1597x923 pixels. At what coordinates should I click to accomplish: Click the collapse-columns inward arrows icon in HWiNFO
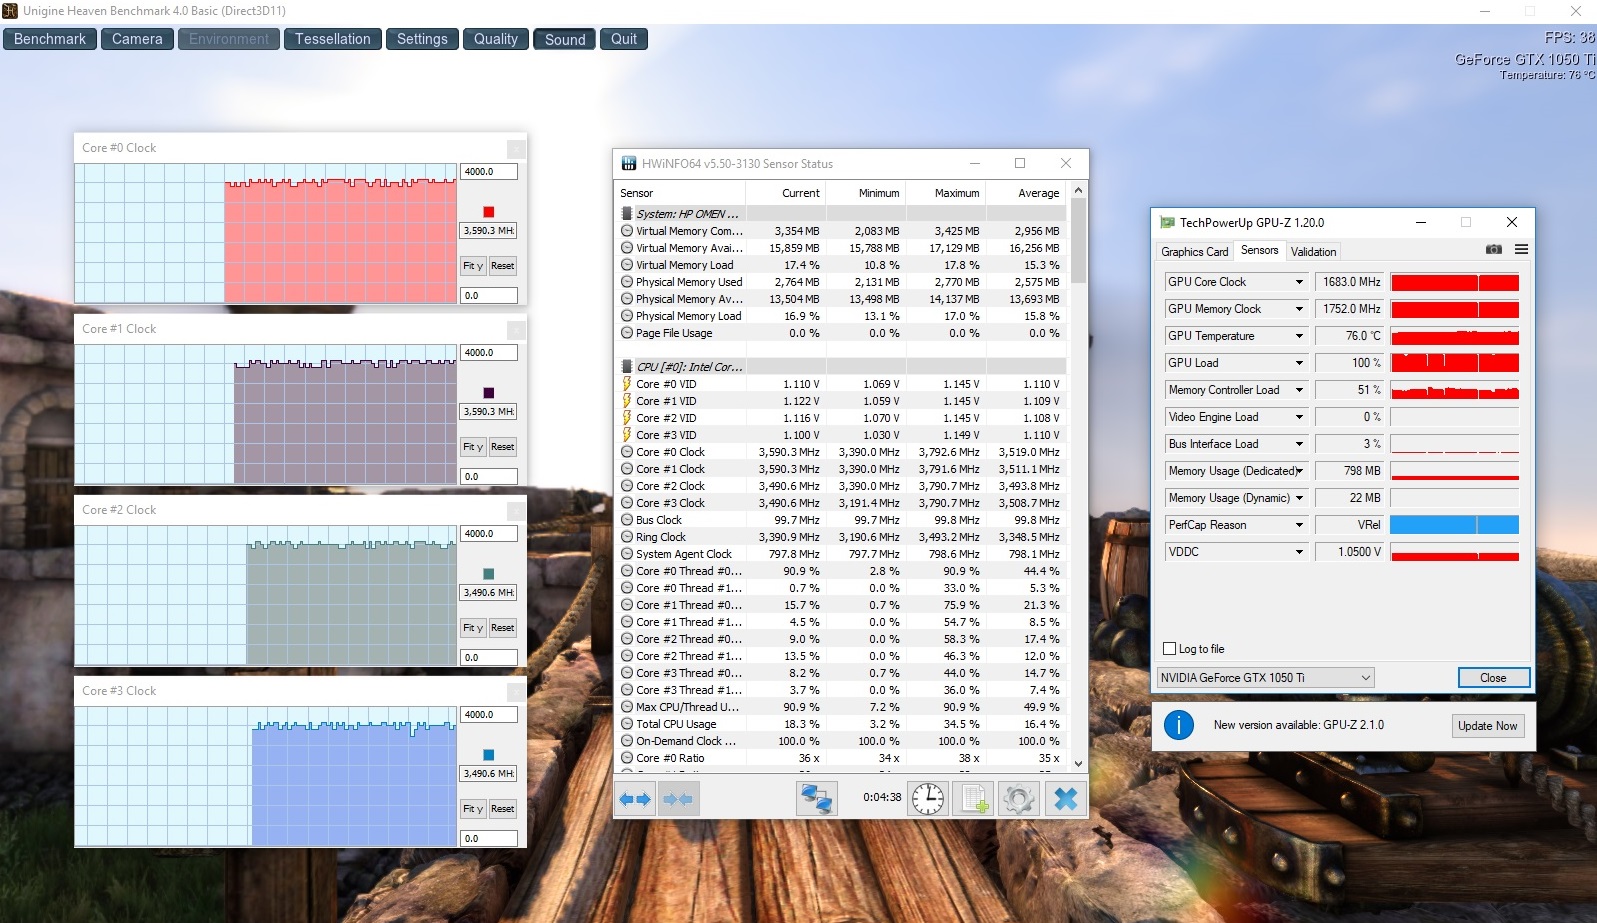tap(677, 799)
